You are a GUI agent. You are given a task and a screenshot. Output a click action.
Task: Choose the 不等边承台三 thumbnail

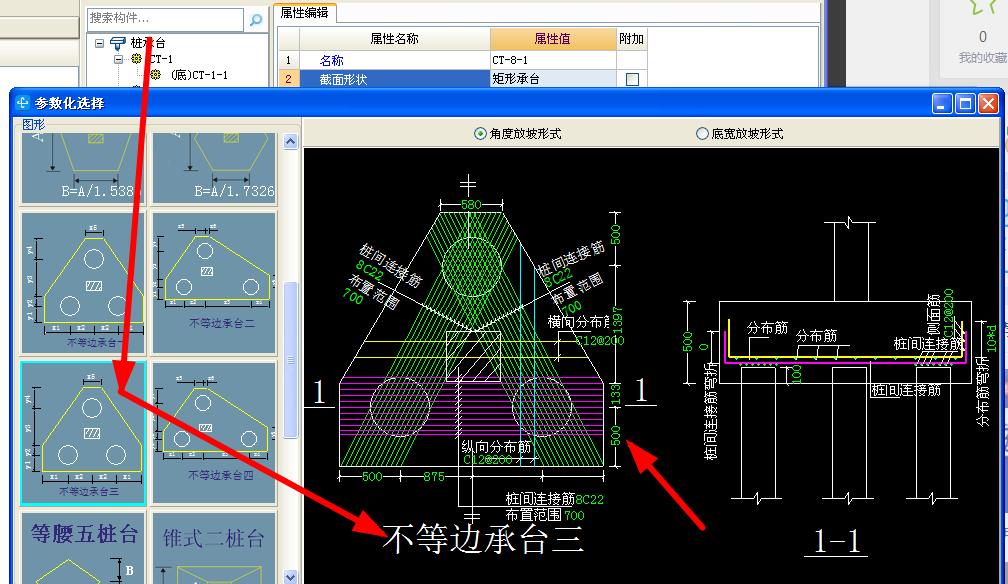tap(84, 432)
